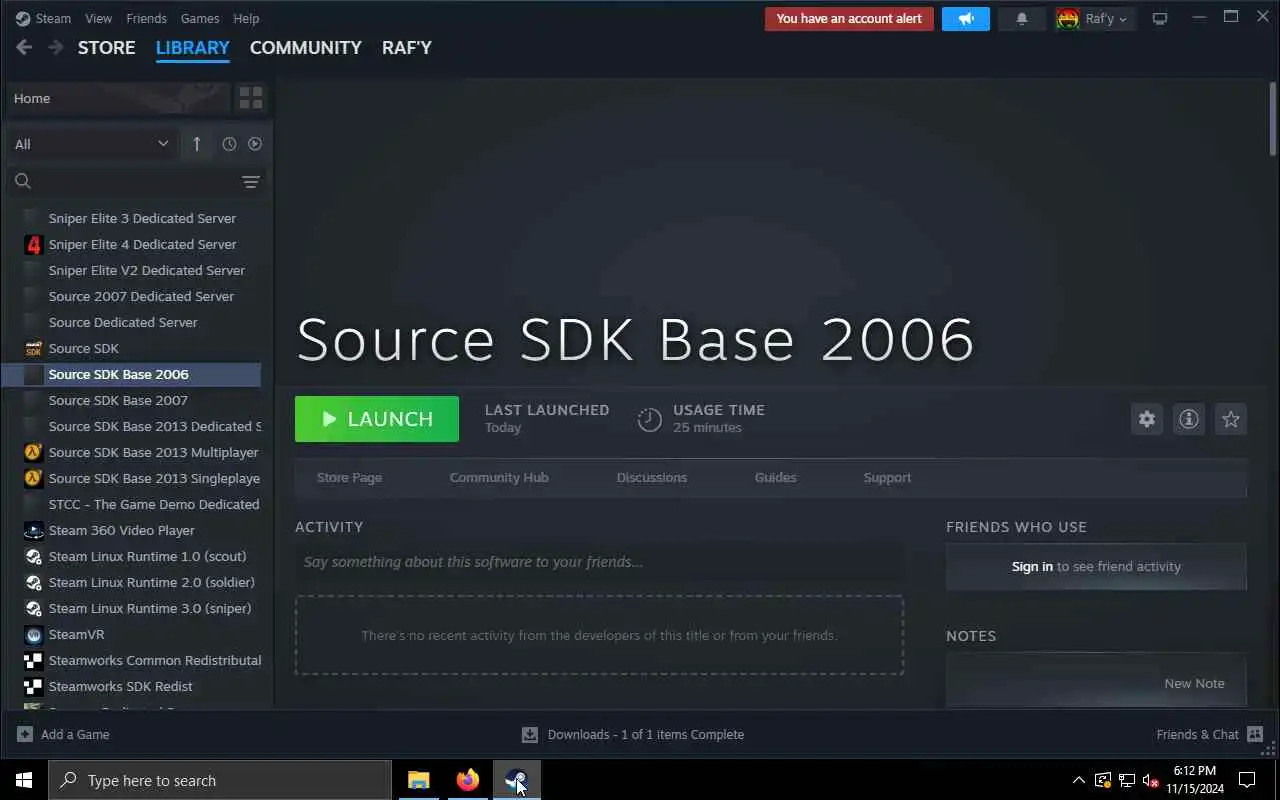Open the Support link

click(x=887, y=477)
